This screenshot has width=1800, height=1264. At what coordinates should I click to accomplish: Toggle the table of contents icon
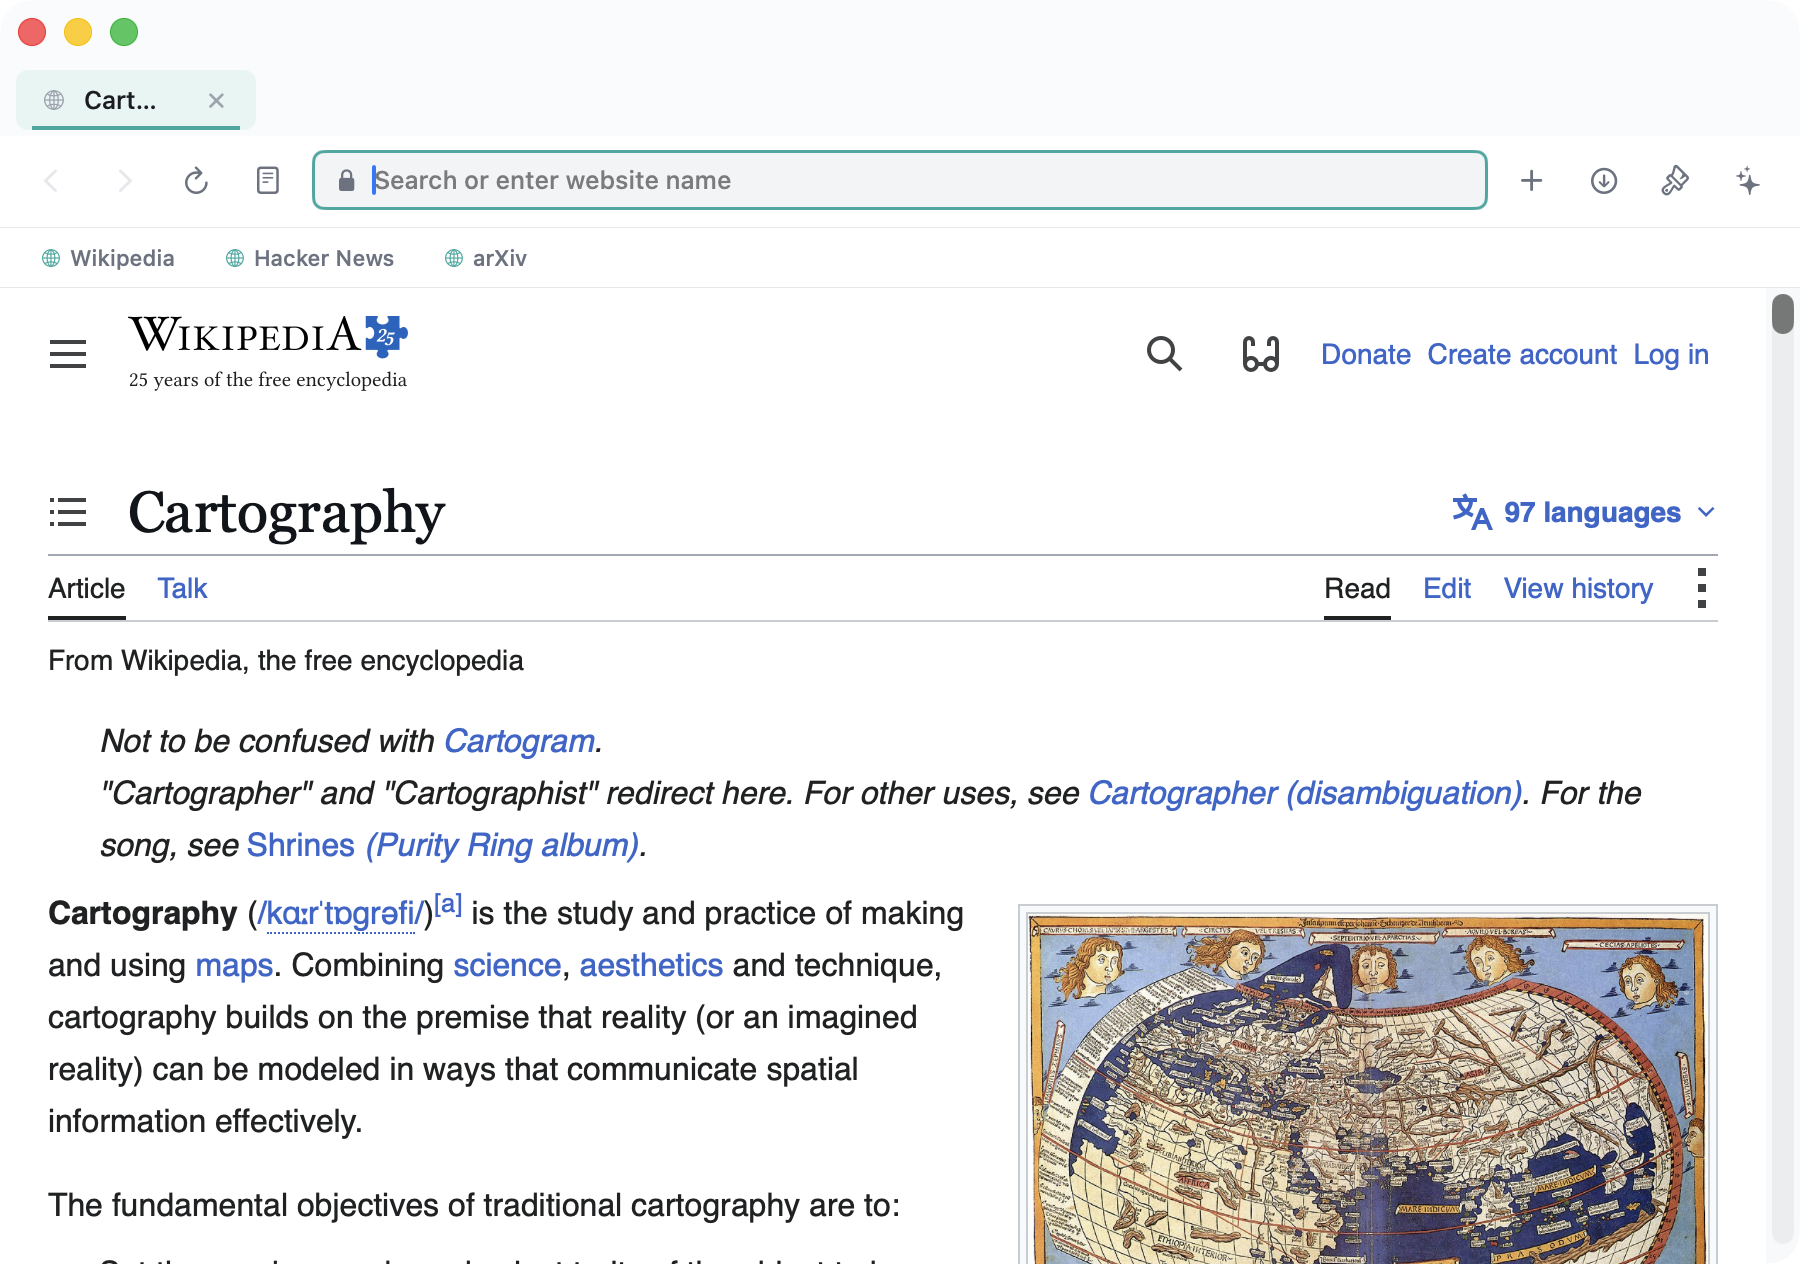click(68, 512)
